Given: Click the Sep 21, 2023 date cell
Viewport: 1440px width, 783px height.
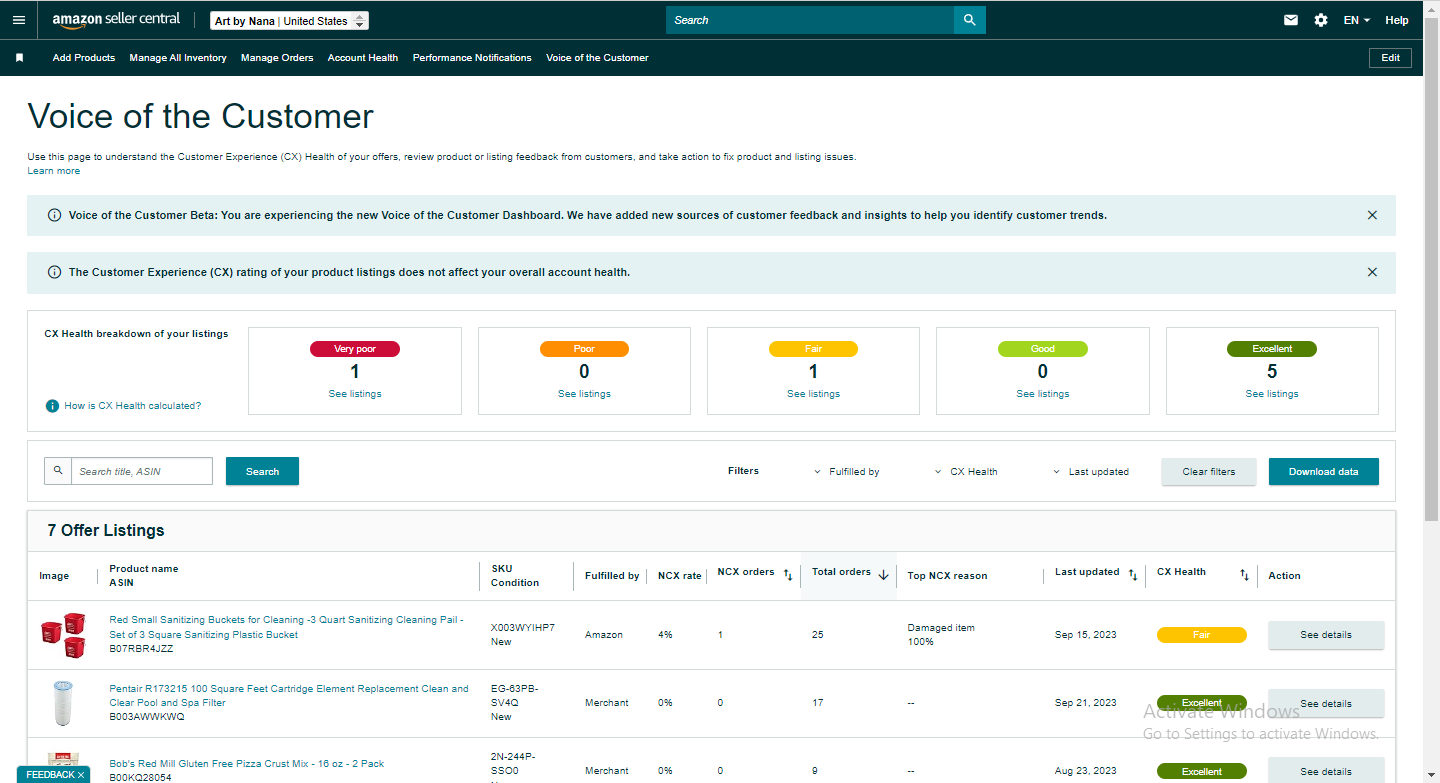Looking at the screenshot, I should pos(1086,703).
